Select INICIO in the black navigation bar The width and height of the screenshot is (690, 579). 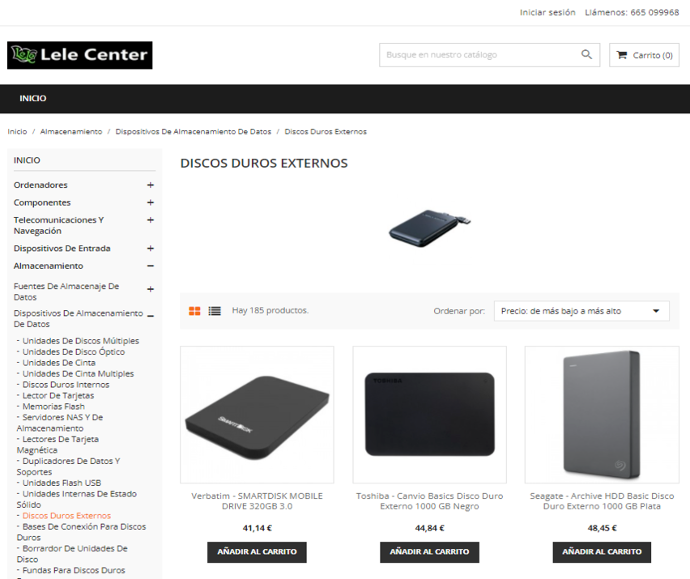pyautogui.click(x=33, y=99)
